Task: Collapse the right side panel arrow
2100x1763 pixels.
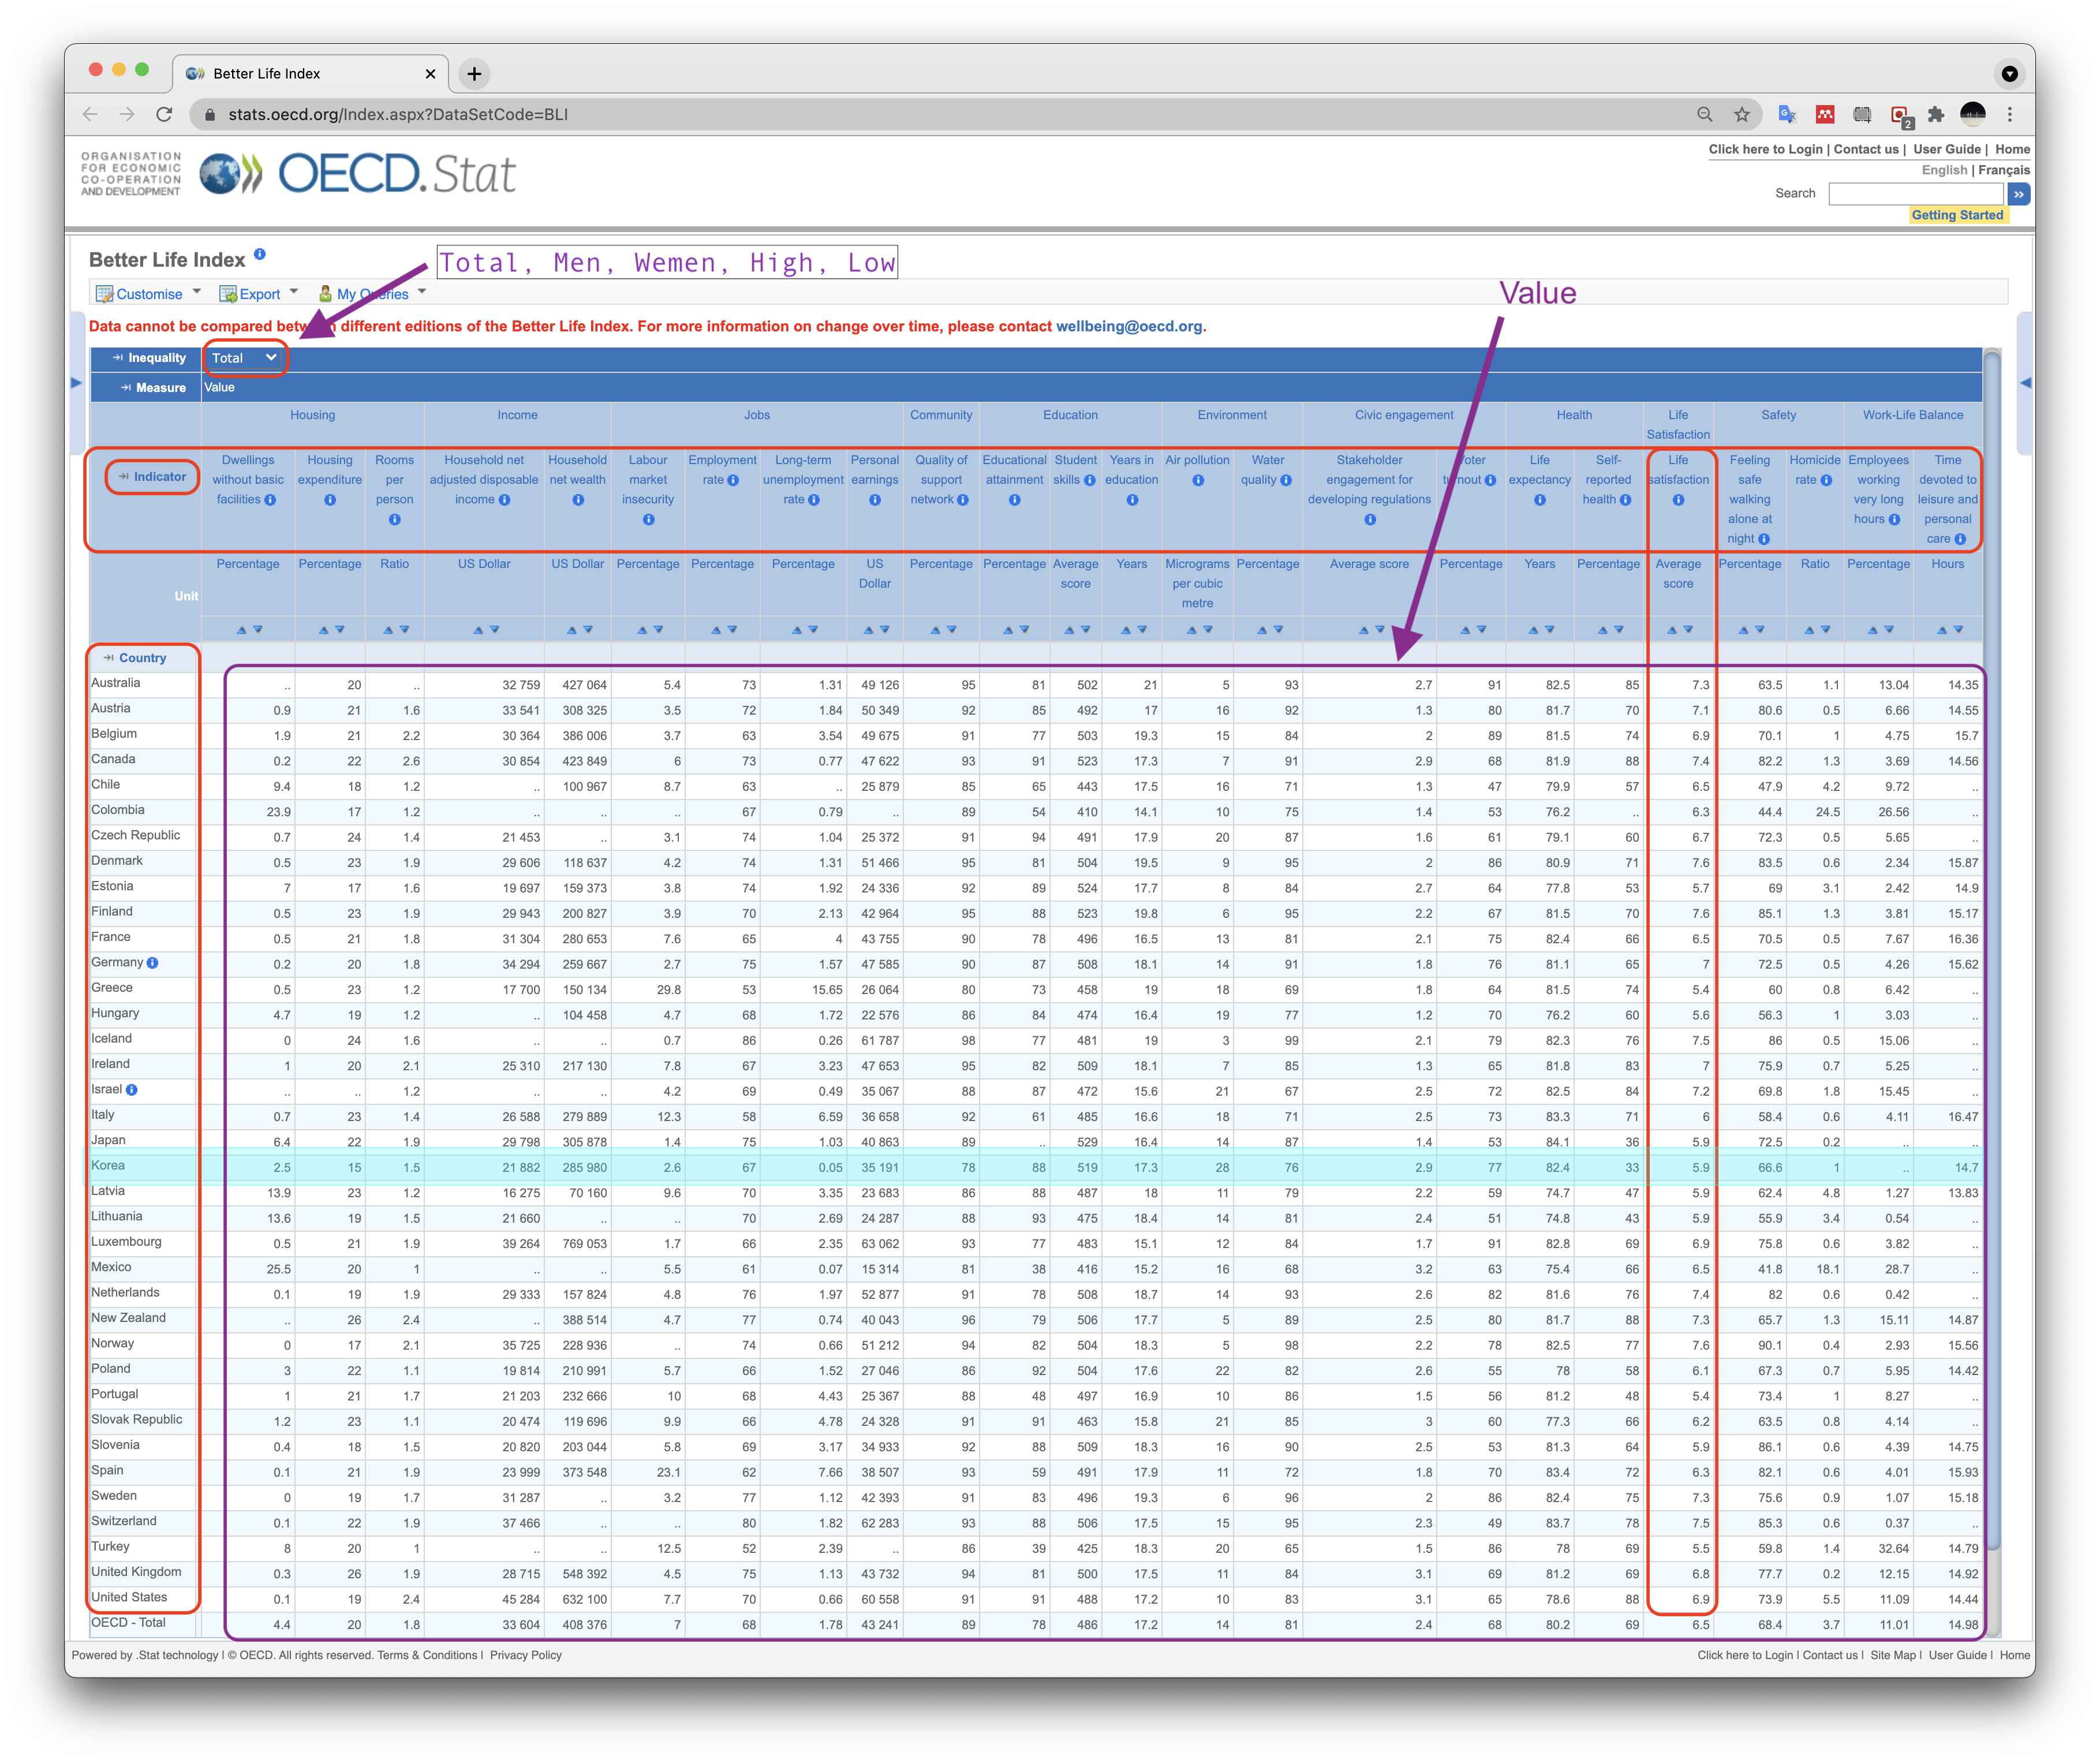Action: point(2025,382)
